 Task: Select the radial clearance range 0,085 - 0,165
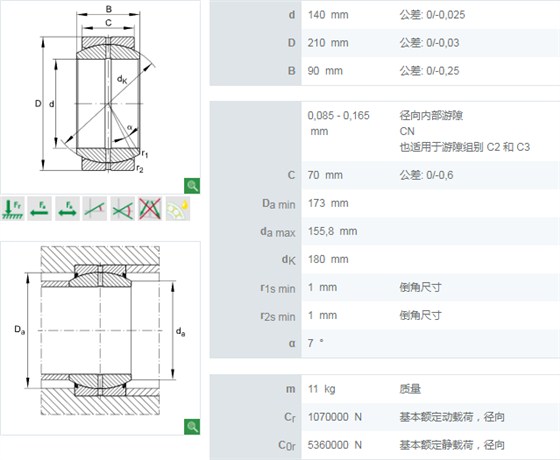339,115
